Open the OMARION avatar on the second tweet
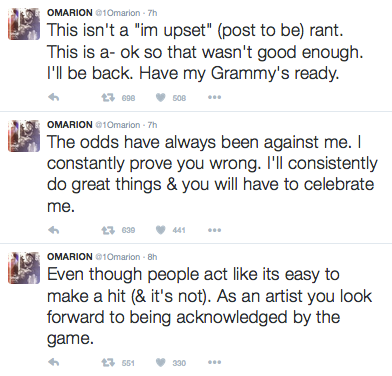The image size is (392, 376). 24,136
